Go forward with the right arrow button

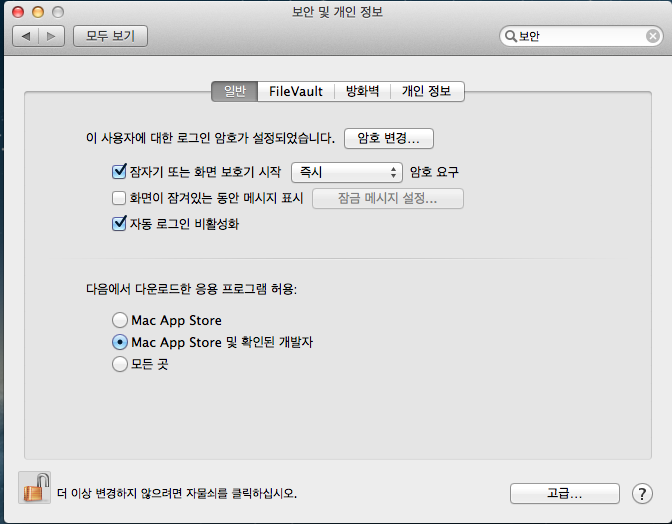click(51, 36)
